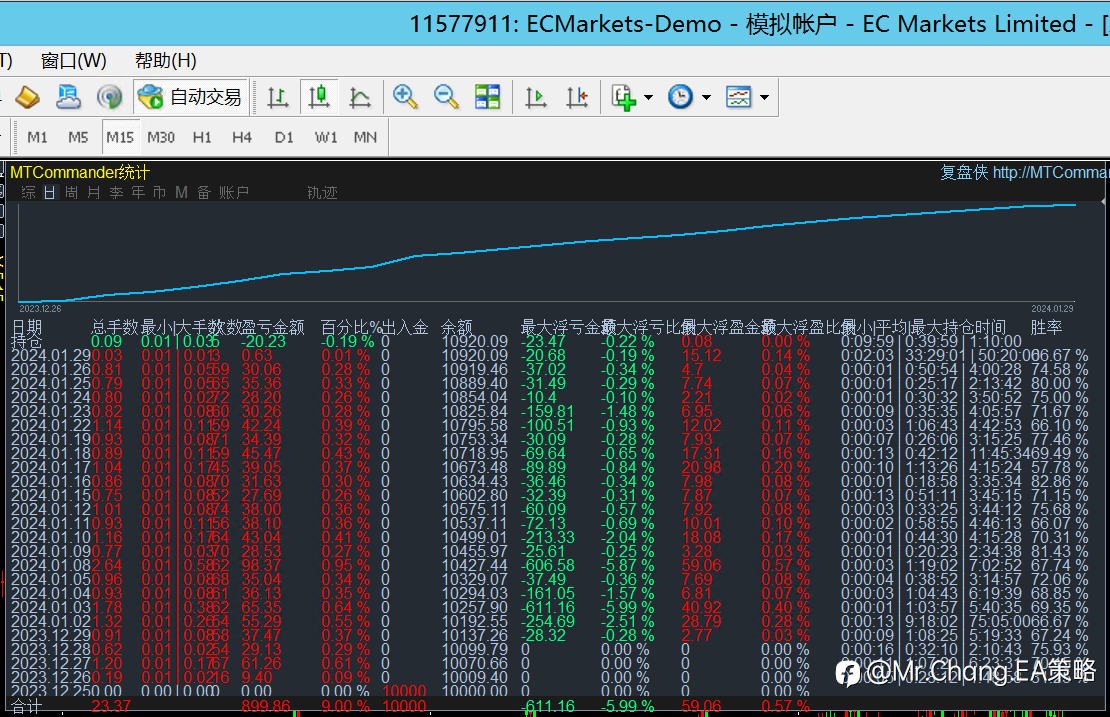Open the 窗口(W) menu
The width and height of the screenshot is (1110, 717).
click(x=74, y=60)
